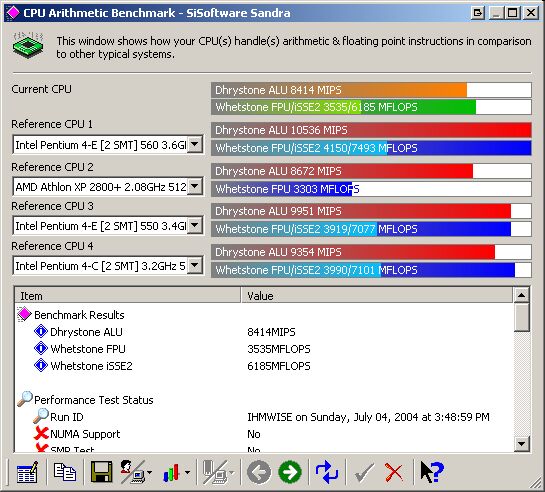The image size is (545, 492).
Task: Click the magenta diamond Benchmark Results icon
Action: (24, 314)
